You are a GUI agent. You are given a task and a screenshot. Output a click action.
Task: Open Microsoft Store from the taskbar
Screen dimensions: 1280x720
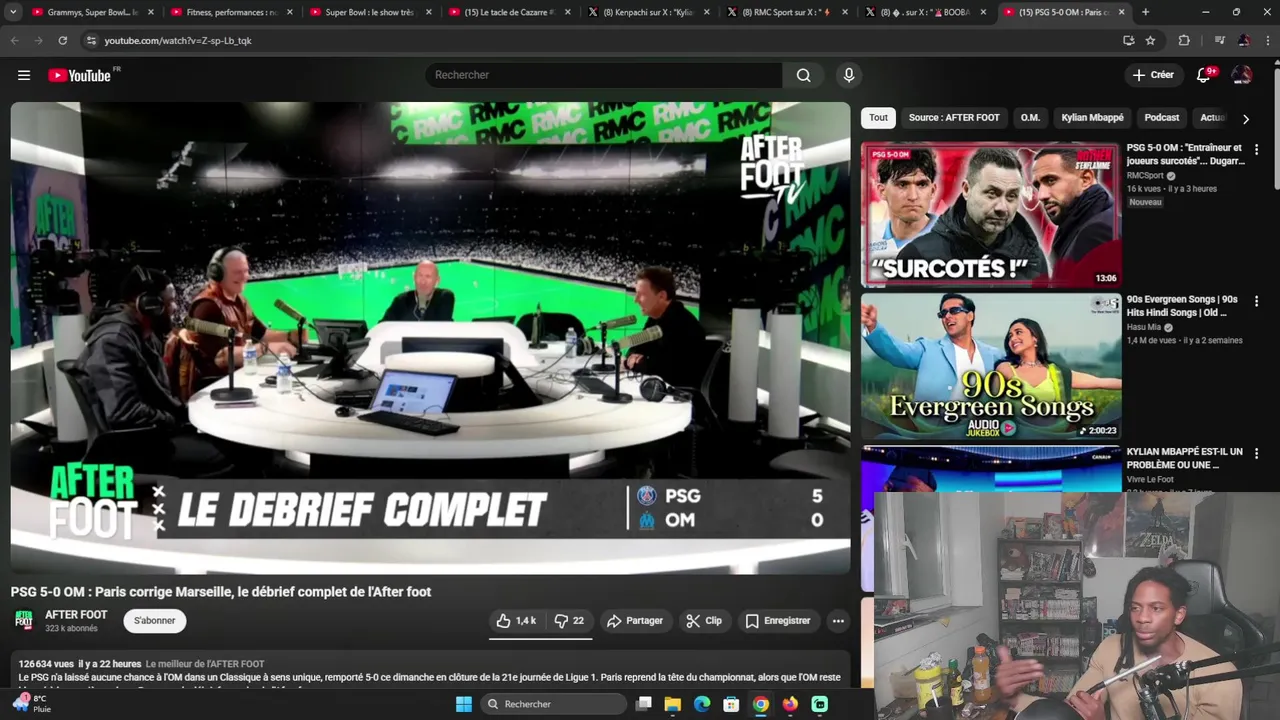tap(731, 704)
